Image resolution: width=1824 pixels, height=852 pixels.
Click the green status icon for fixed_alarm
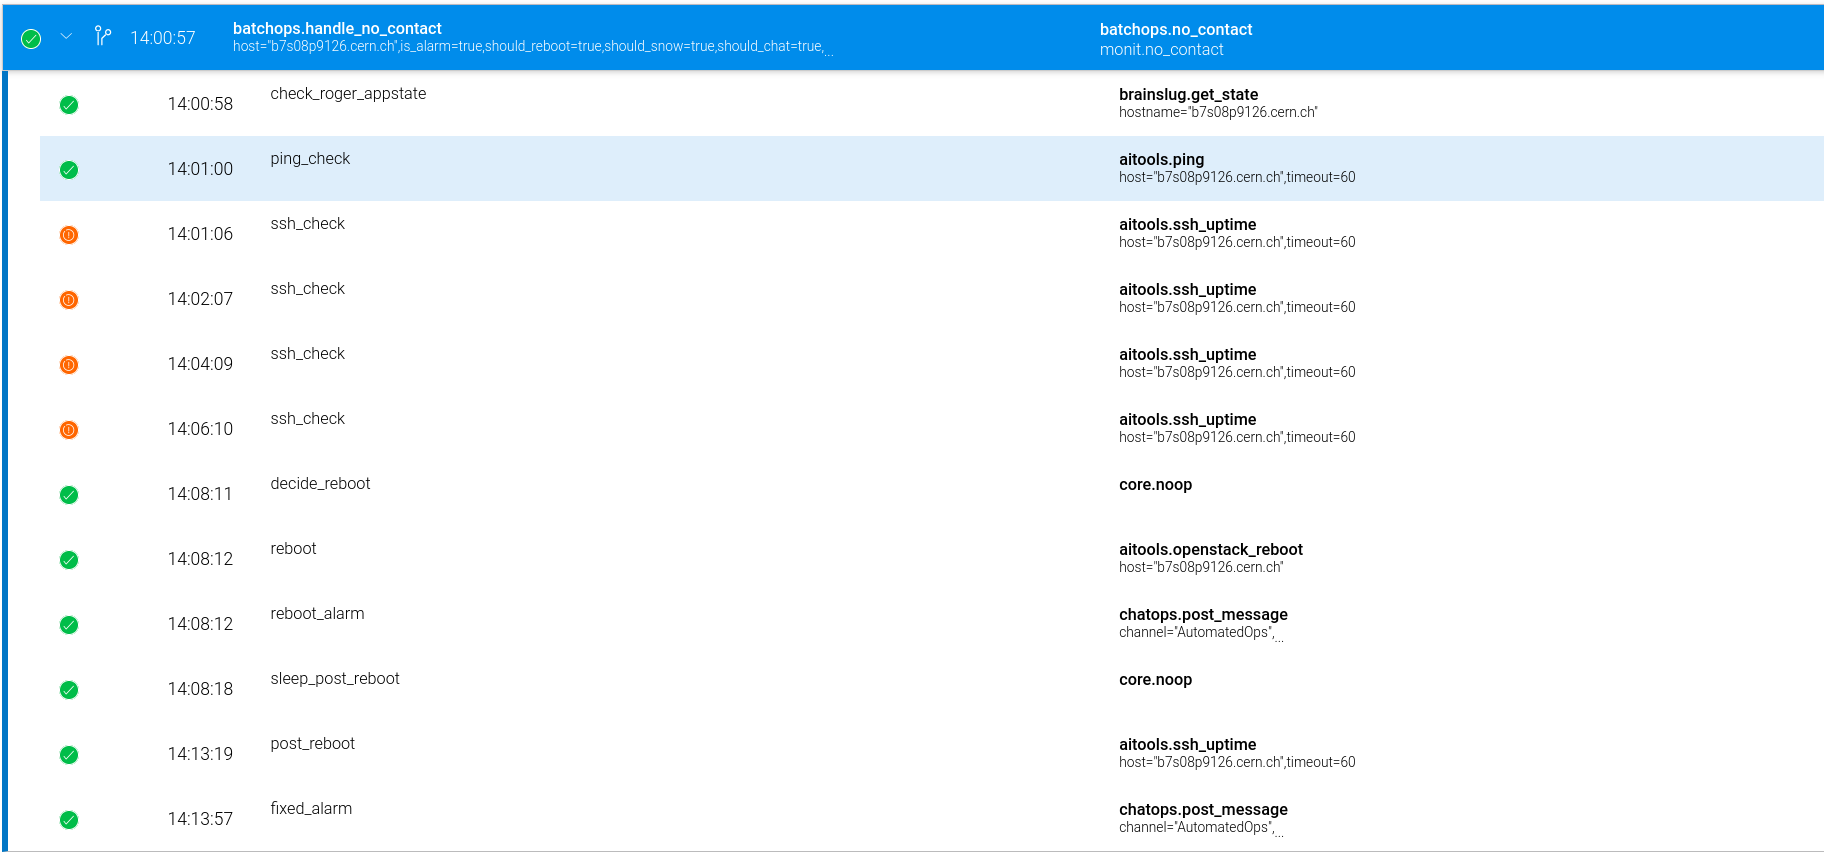pos(69,820)
